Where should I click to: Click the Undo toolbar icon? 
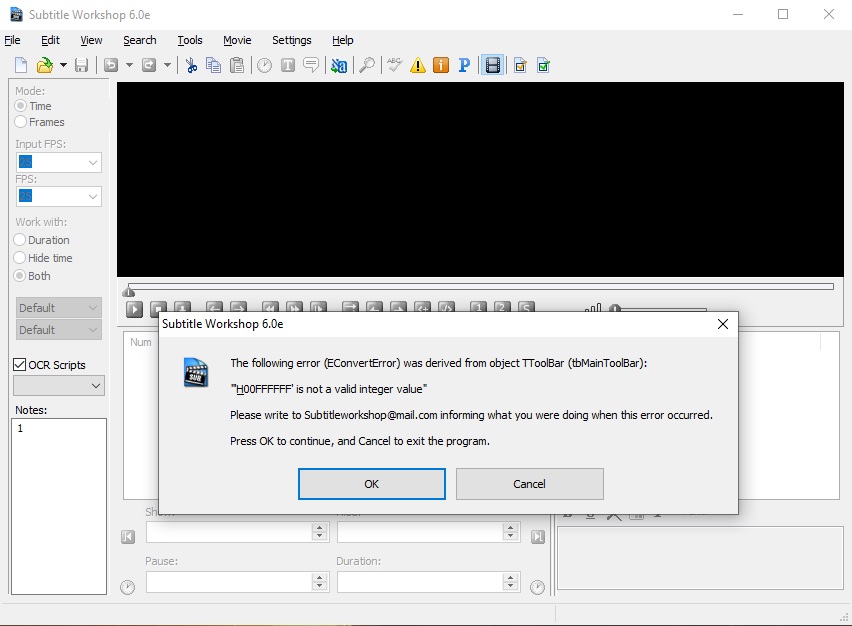click(x=111, y=65)
